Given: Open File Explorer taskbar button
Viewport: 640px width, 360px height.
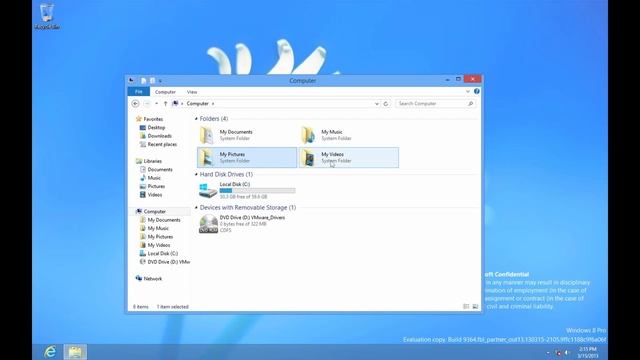Looking at the screenshot, I should [75, 352].
